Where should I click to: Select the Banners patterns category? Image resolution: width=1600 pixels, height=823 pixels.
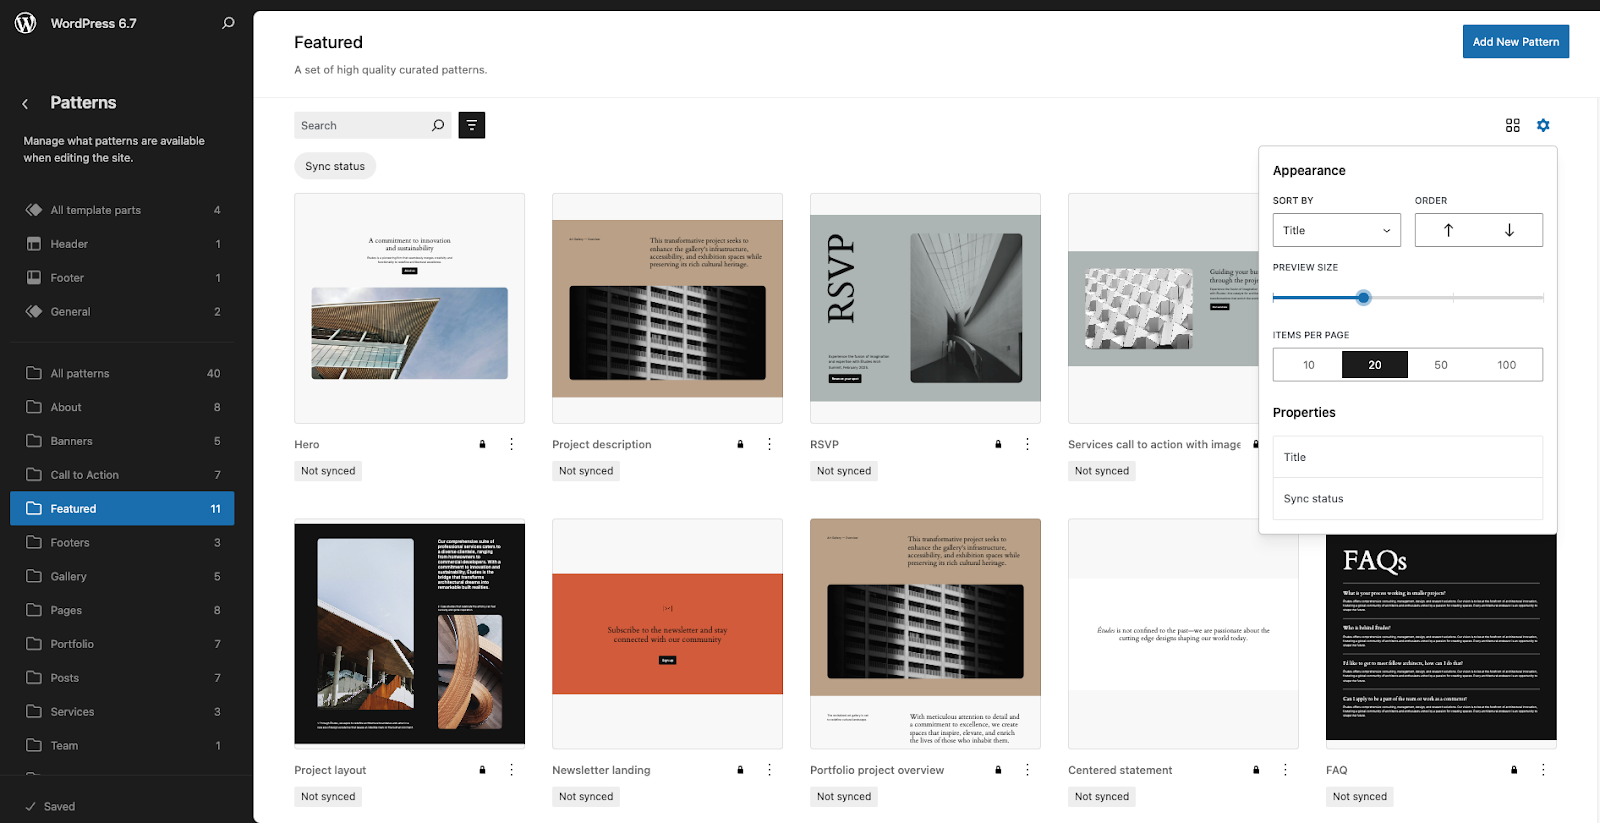[x=122, y=441]
